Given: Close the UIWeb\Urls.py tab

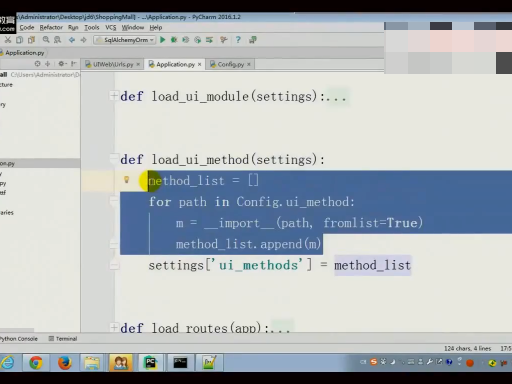Looking at the screenshot, I should pos(138,64).
